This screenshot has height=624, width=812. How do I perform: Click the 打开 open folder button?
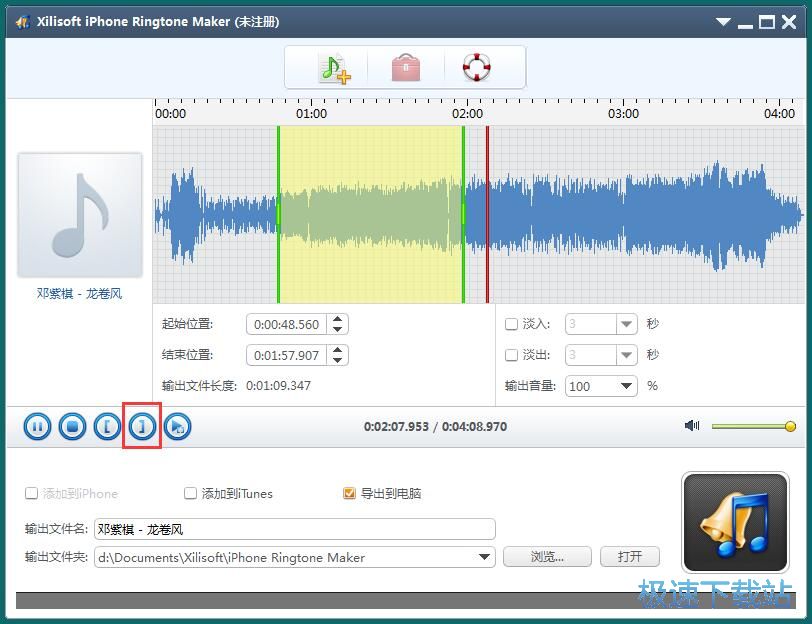tap(630, 557)
